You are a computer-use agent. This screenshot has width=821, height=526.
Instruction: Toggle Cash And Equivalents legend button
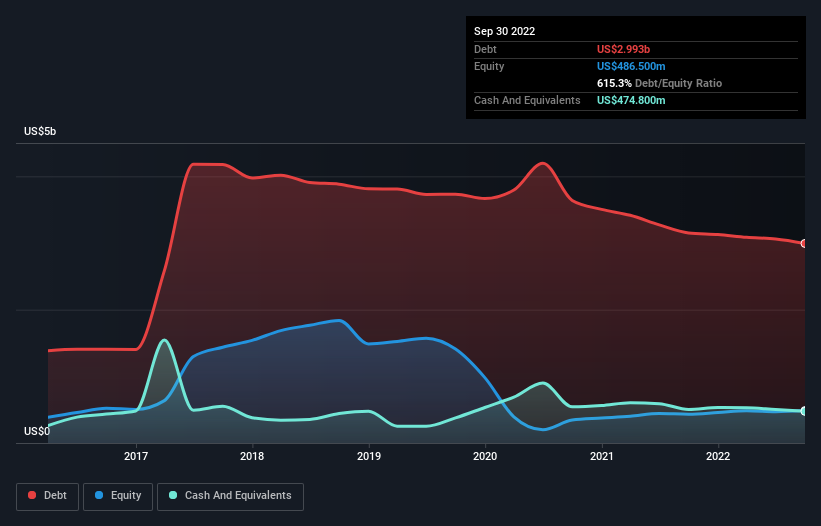230,496
